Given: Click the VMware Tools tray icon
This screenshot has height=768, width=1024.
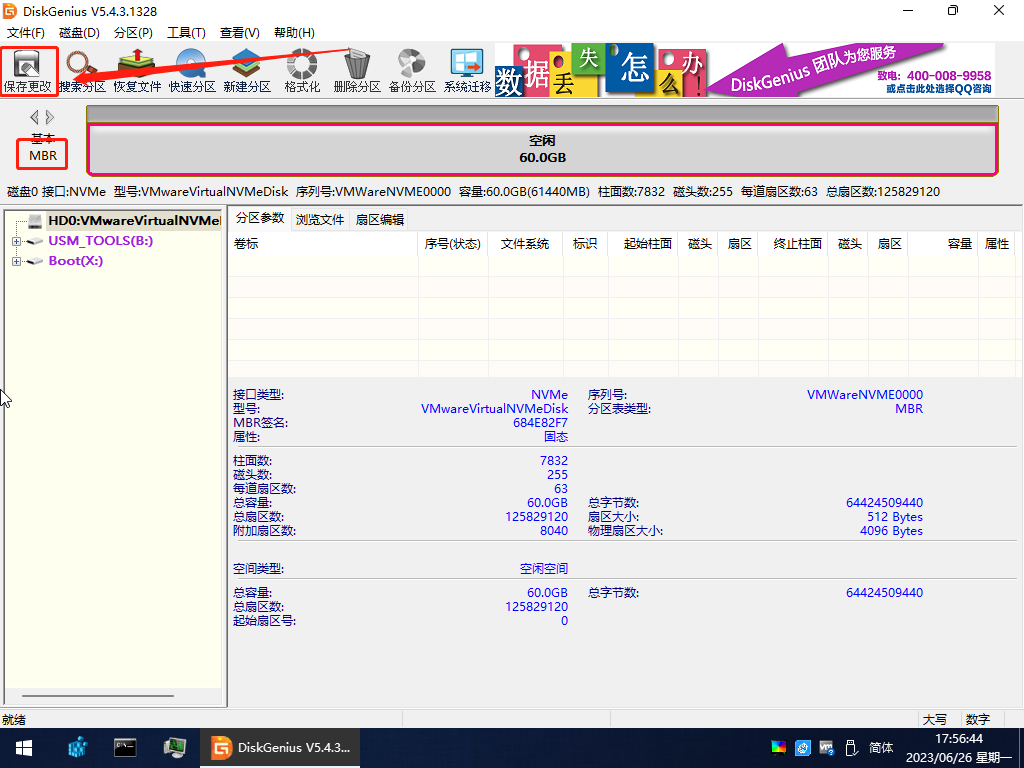Looking at the screenshot, I should [826, 748].
